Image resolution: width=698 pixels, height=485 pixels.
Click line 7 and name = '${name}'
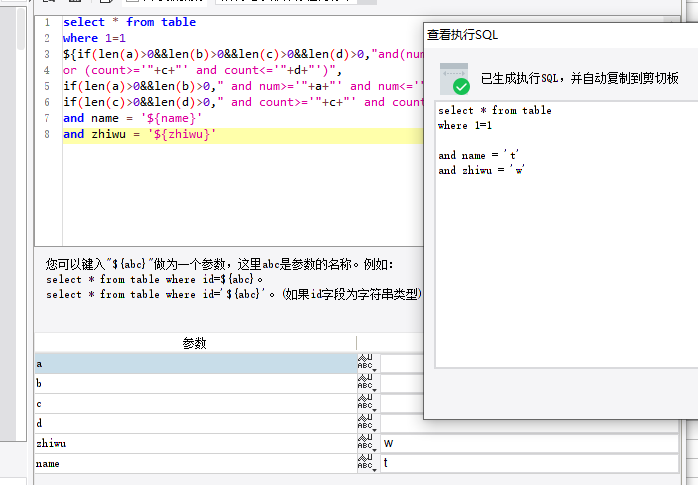(132, 118)
